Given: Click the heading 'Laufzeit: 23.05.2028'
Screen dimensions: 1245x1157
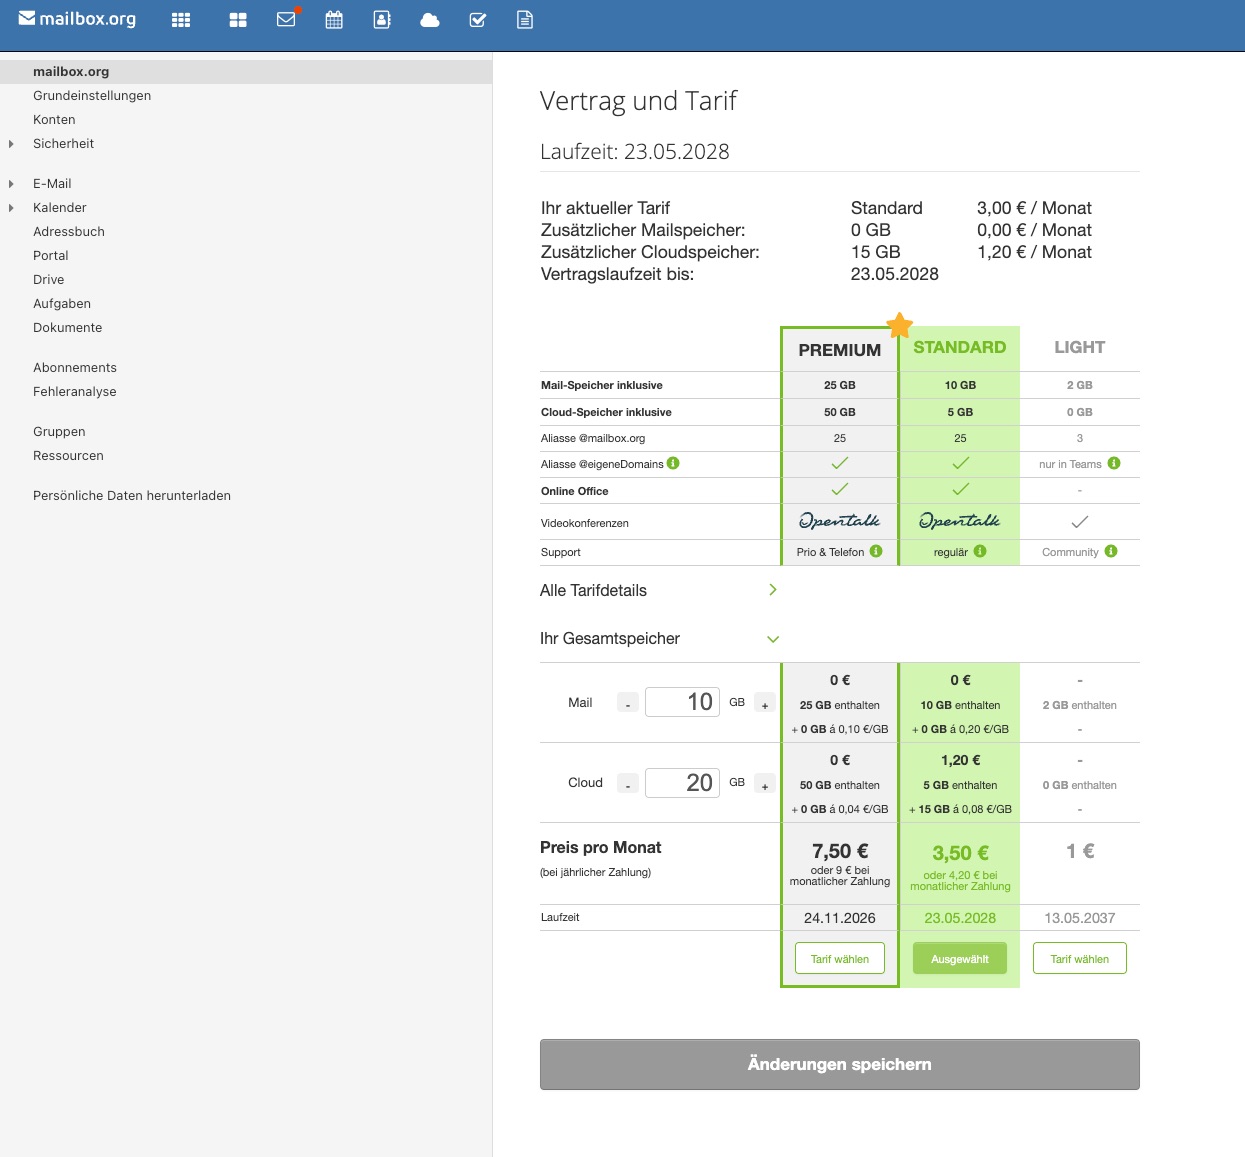Looking at the screenshot, I should coord(635,152).
